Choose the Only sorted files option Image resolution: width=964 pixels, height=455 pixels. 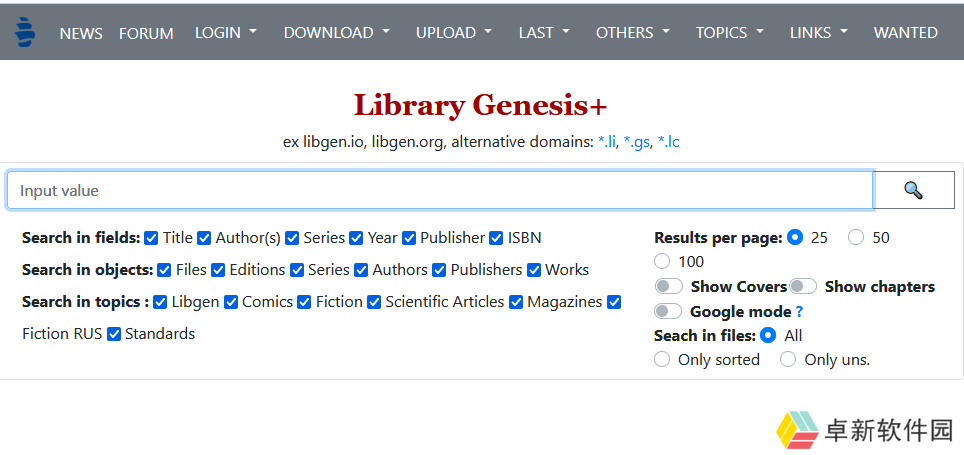click(662, 360)
